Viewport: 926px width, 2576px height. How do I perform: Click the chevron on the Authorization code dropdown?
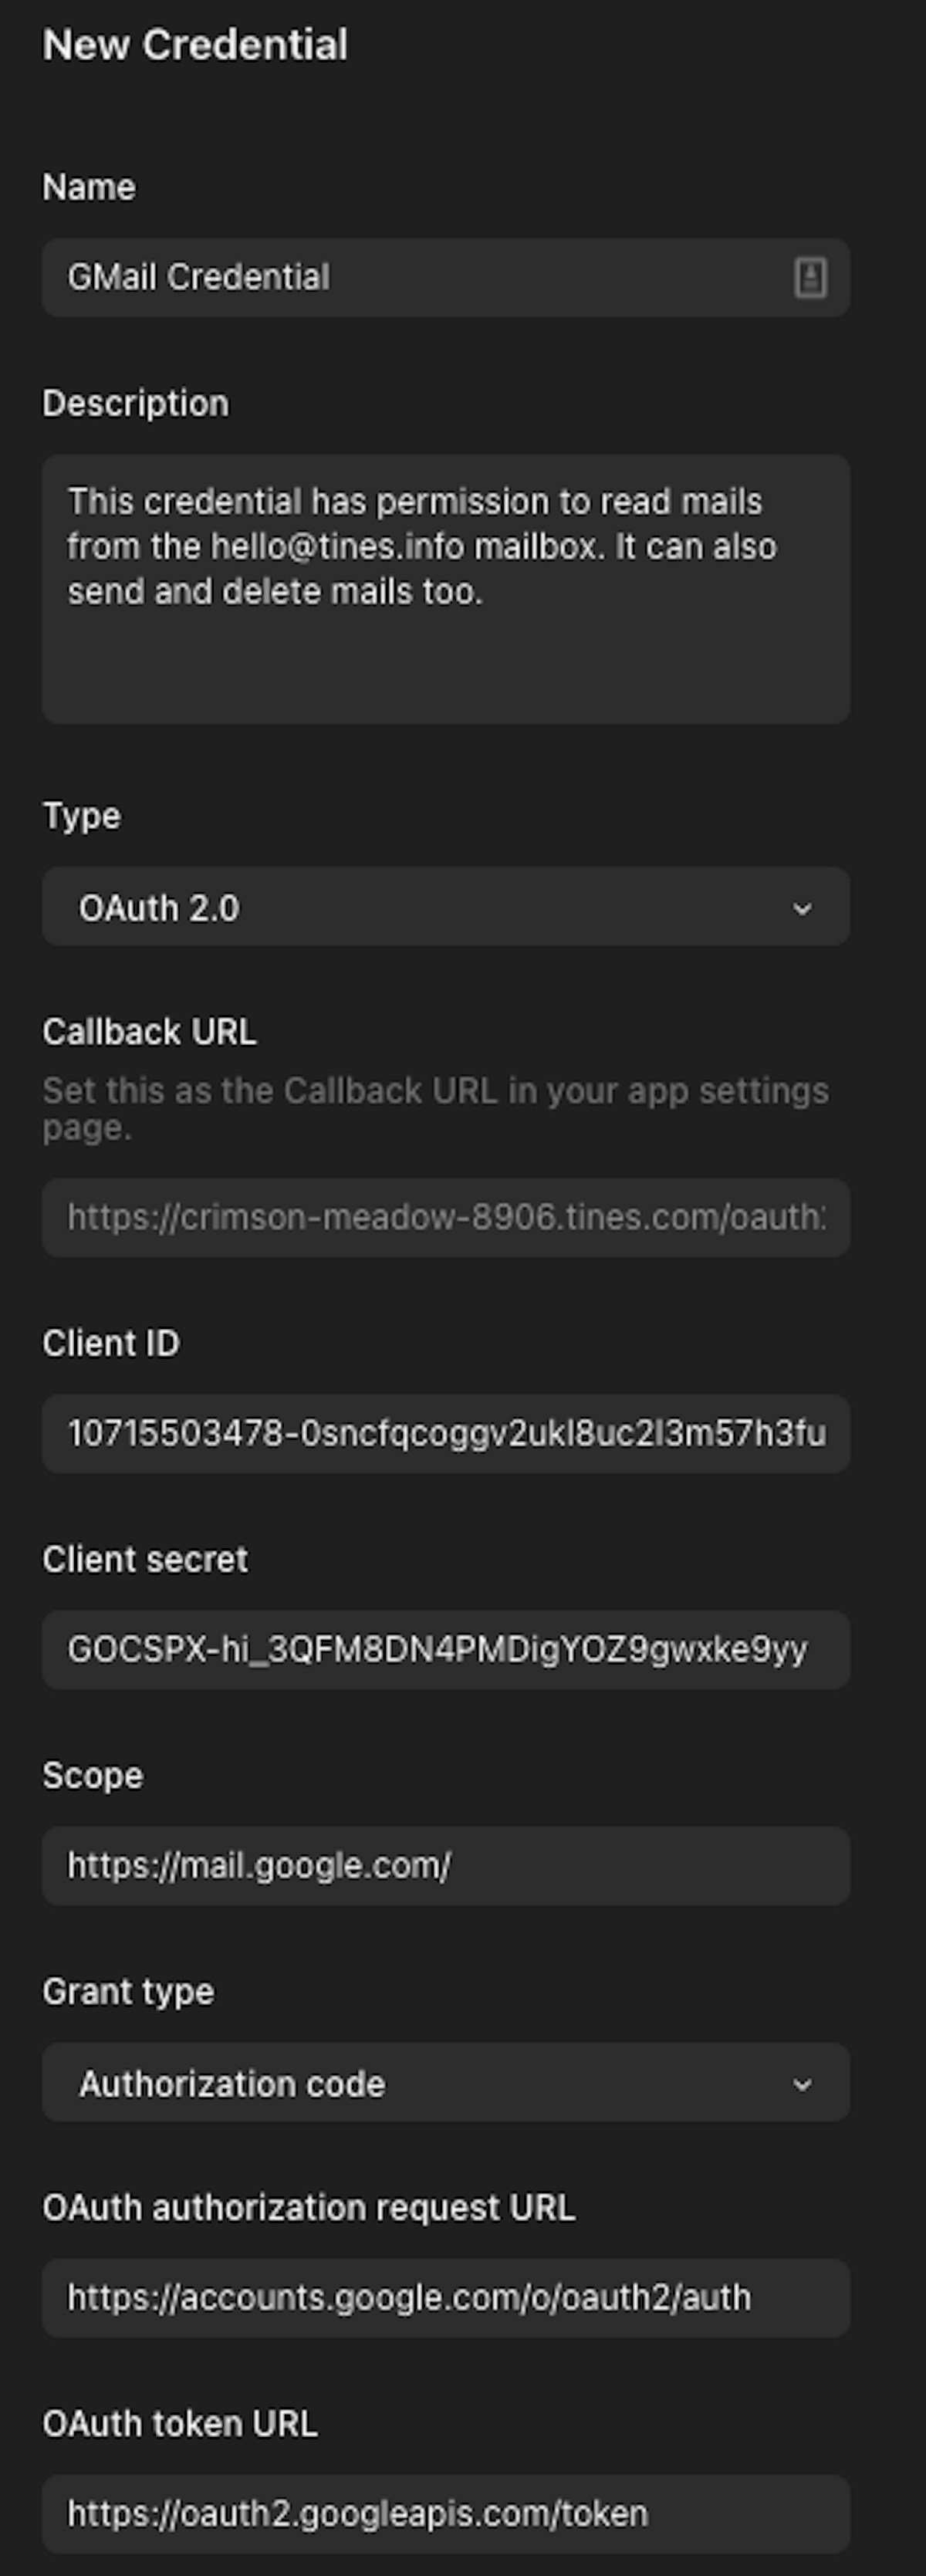click(x=802, y=2084)
